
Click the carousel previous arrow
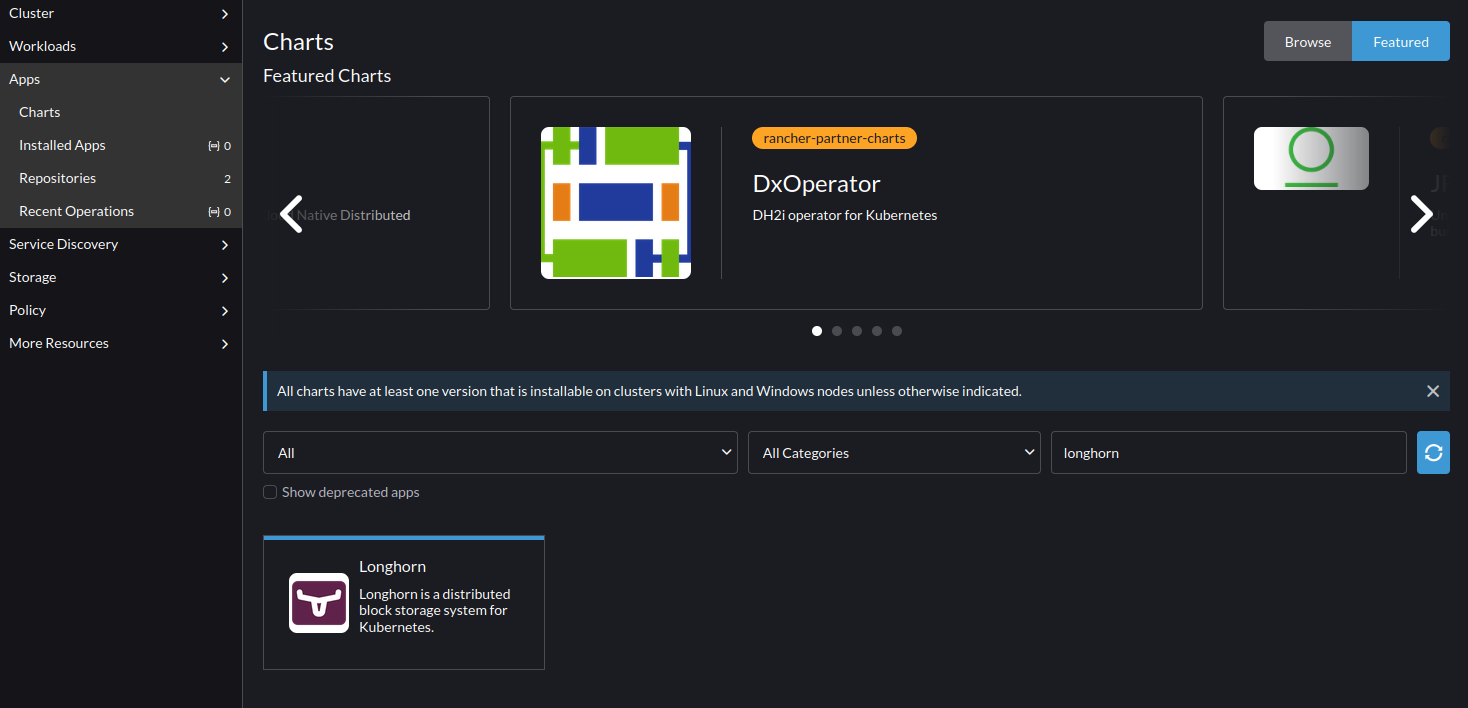point(291,214)
